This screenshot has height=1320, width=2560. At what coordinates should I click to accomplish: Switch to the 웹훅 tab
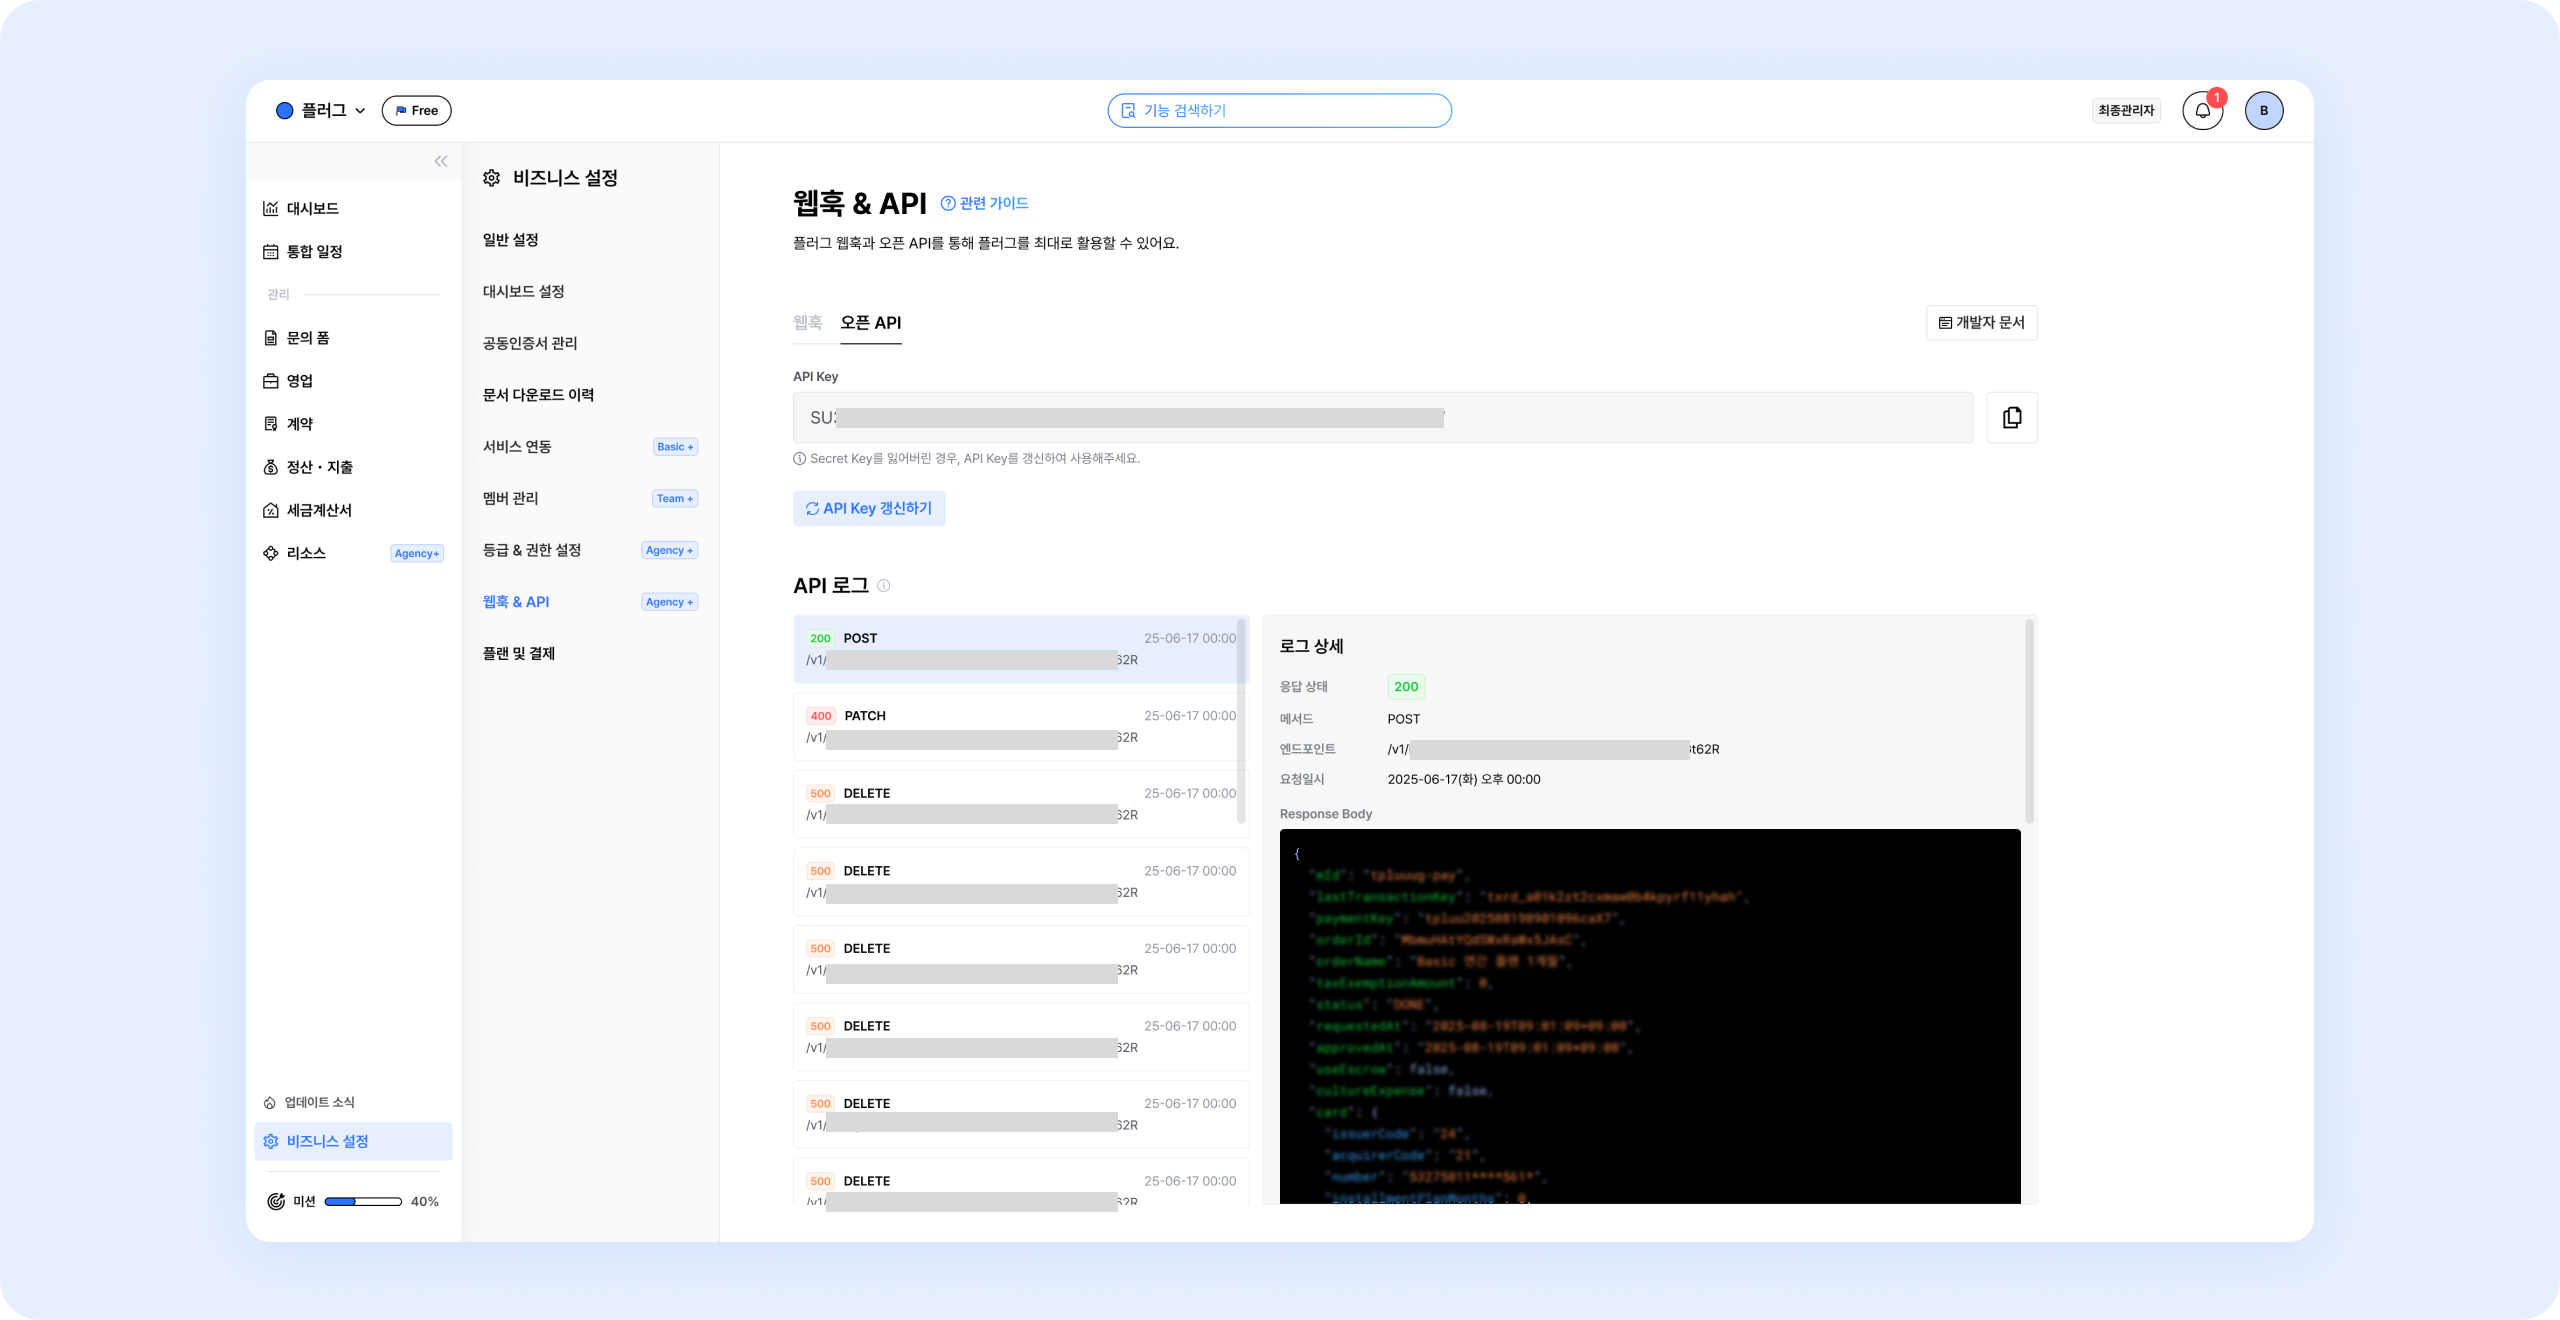(807, 322)
